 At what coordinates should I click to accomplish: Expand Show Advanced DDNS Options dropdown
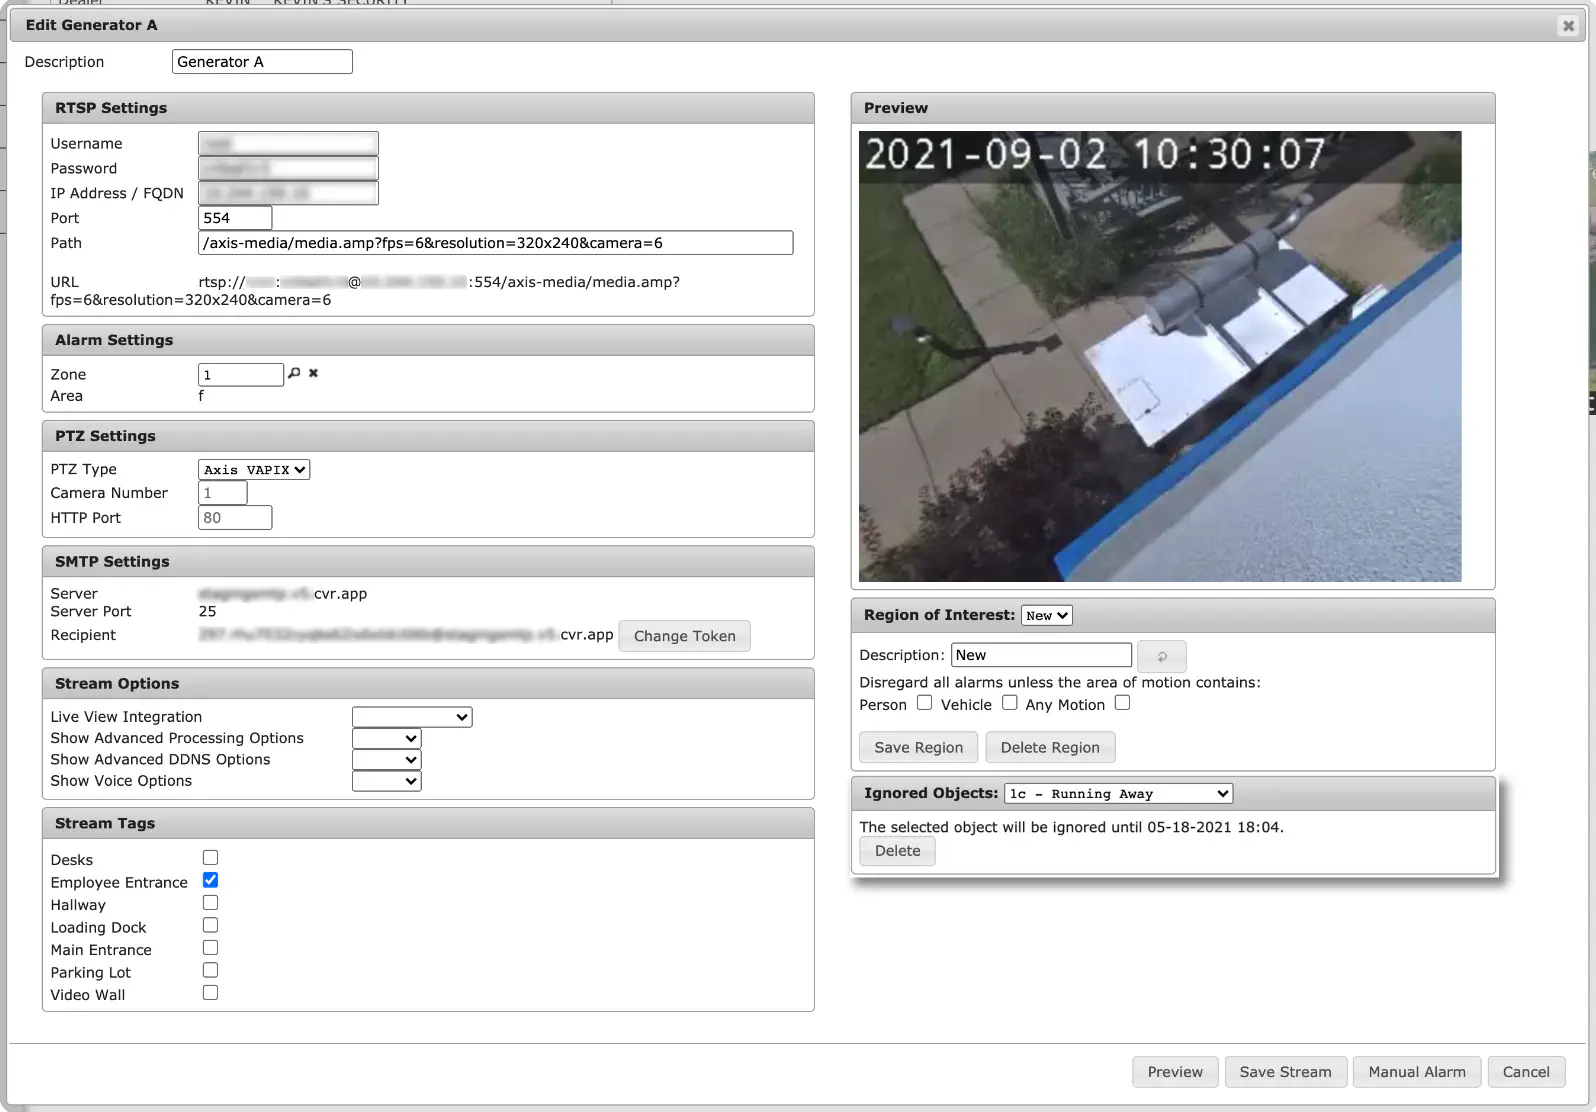click(386, 760)
